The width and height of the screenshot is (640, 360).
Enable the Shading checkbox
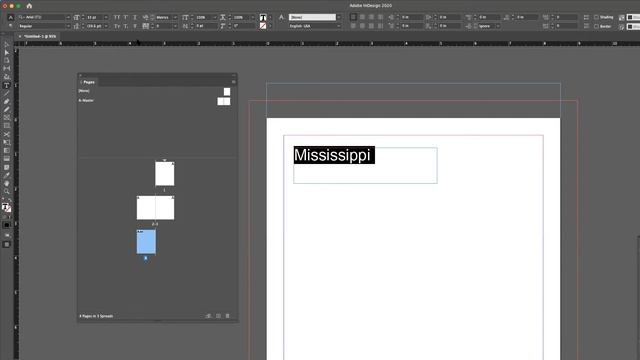596,17
